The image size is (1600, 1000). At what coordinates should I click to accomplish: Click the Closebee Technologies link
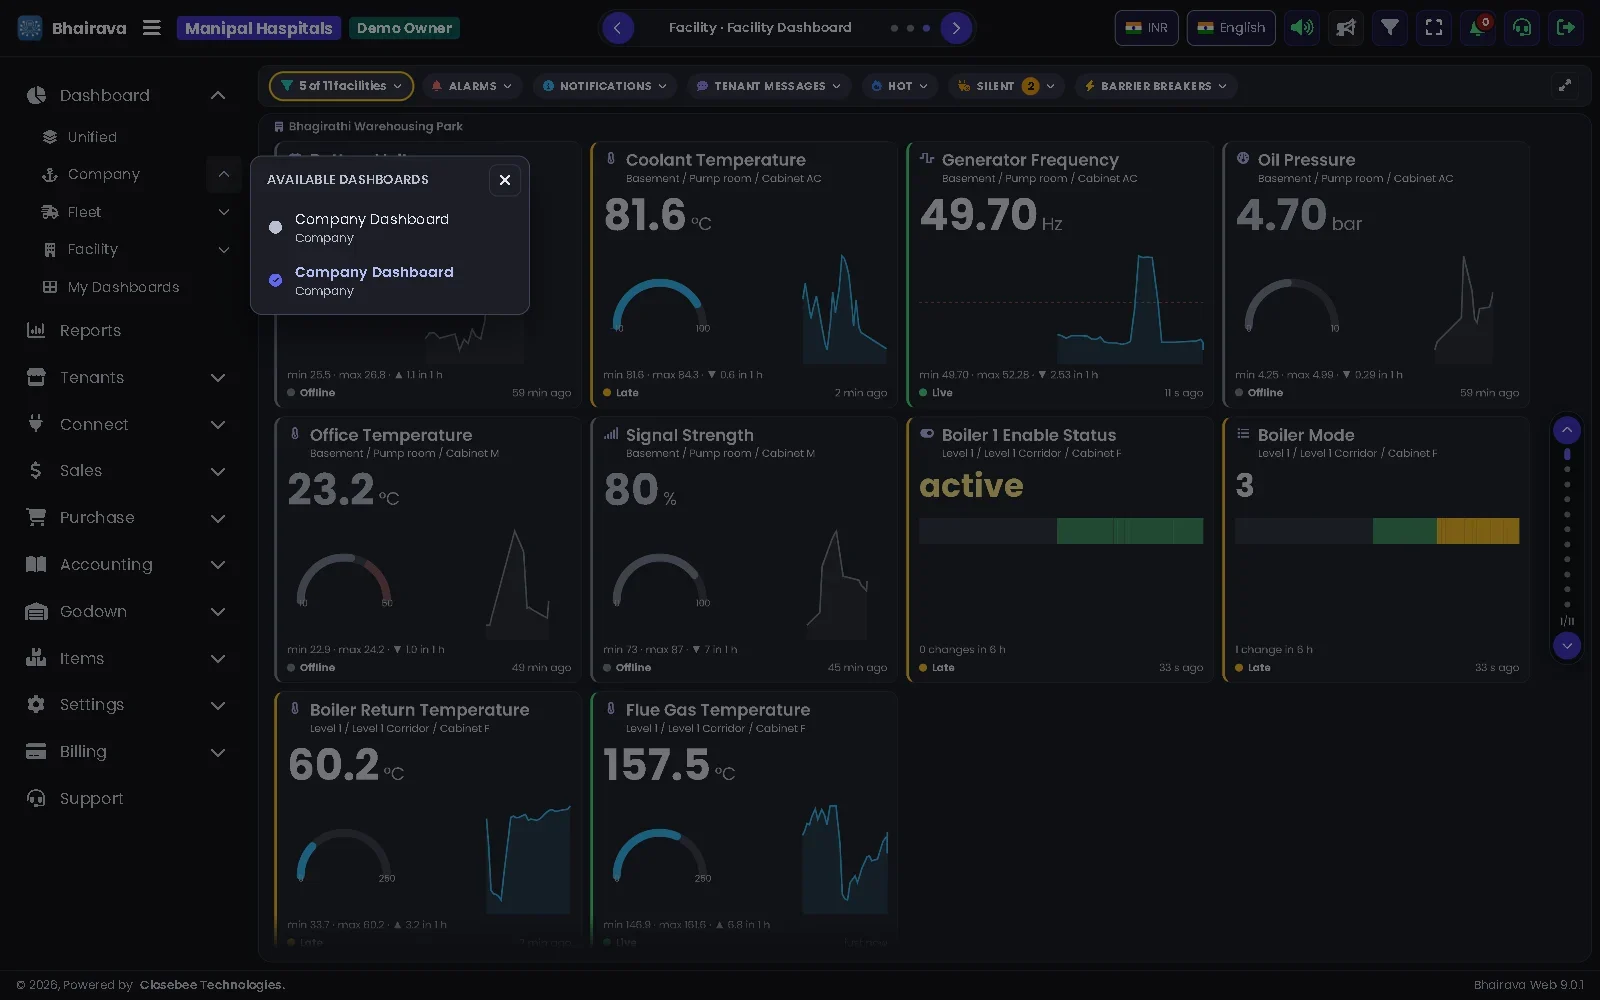pyautogui.click(x=212, y=985)
